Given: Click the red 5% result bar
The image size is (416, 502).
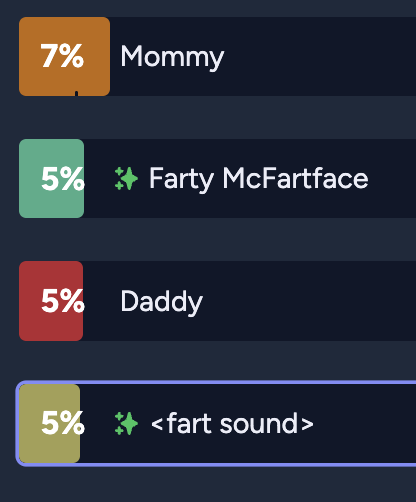Looking at the screenshot, I should [x=51, y=301].
